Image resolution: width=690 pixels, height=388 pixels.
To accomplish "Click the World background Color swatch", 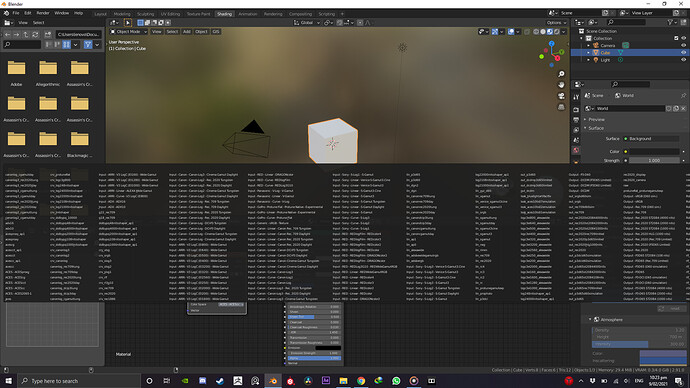I will coord(654,151).
